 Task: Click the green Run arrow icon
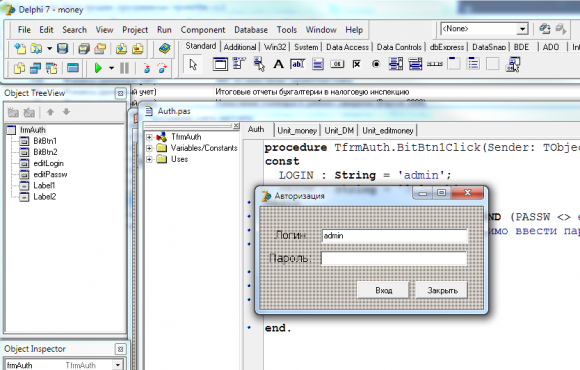pos(98,68)
